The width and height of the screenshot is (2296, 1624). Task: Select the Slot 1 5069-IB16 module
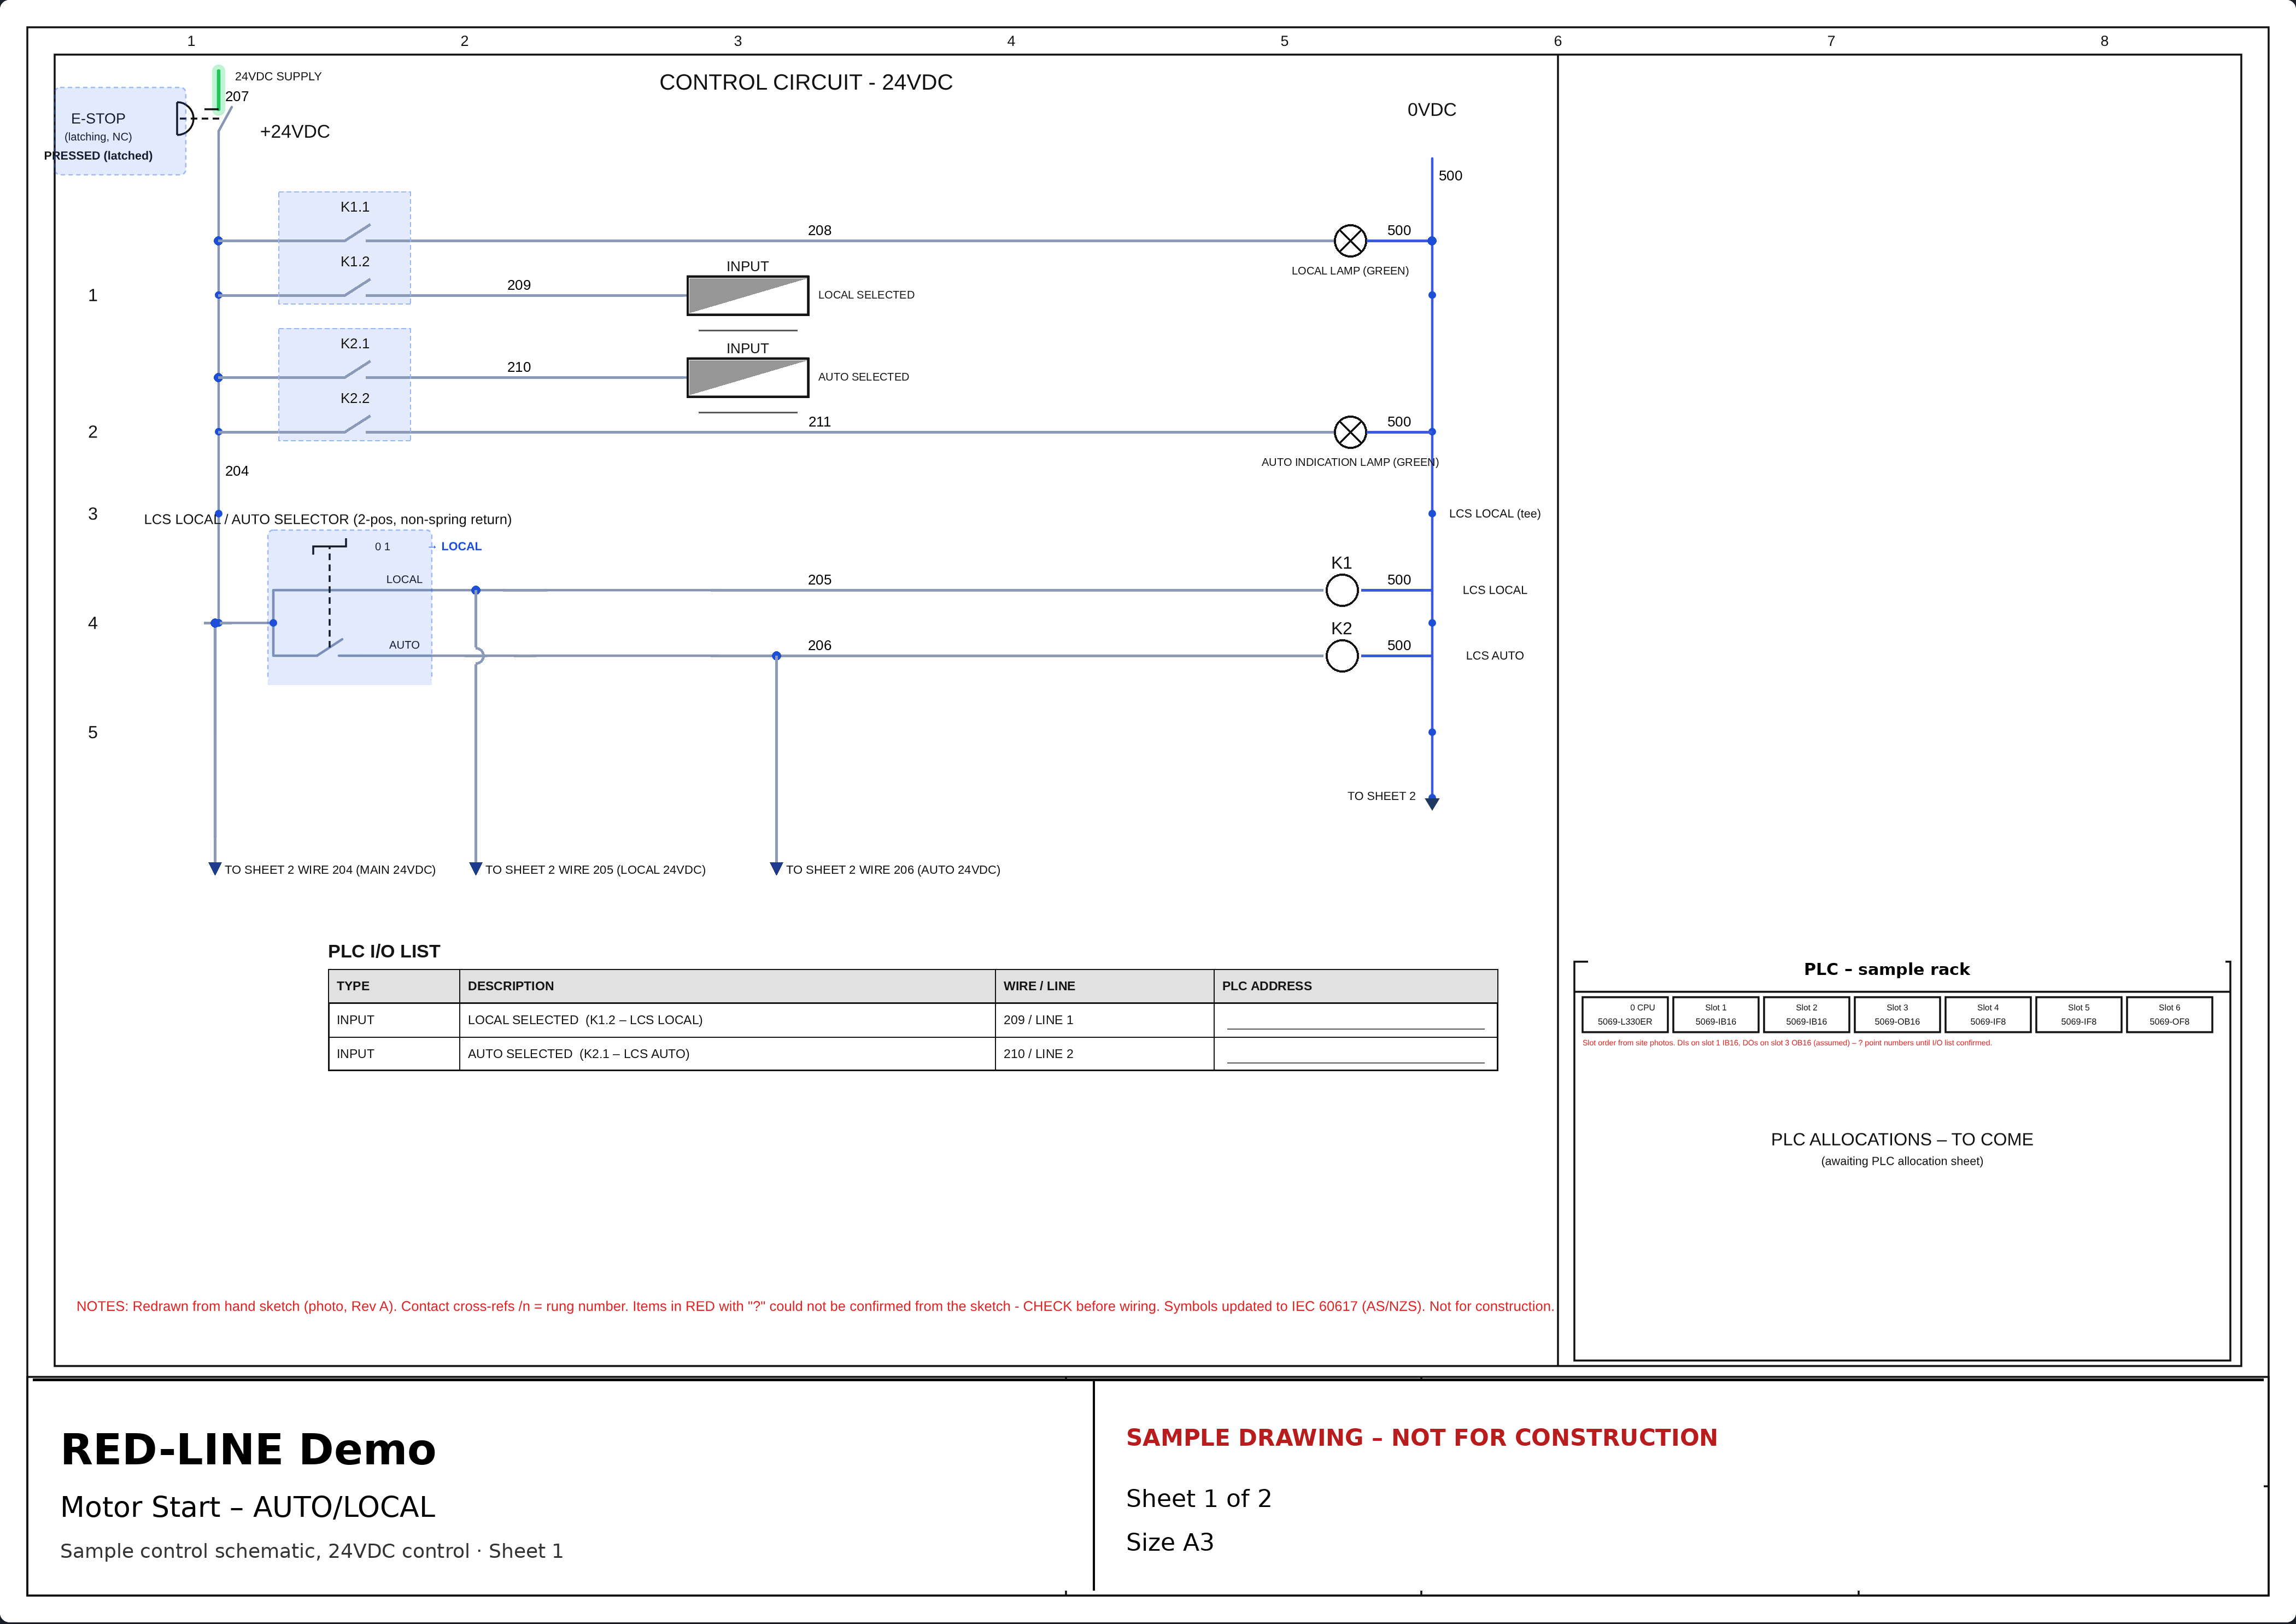(1716, 1014)
